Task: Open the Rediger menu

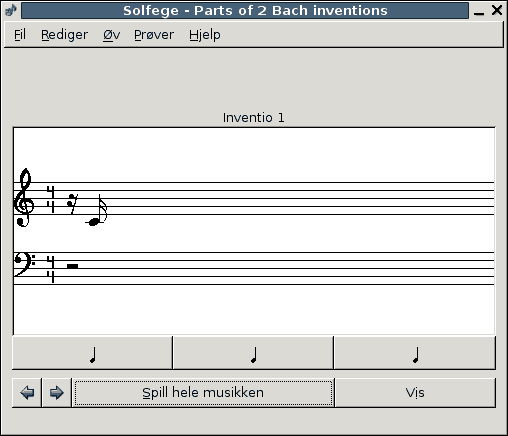Action: [64, 35]
